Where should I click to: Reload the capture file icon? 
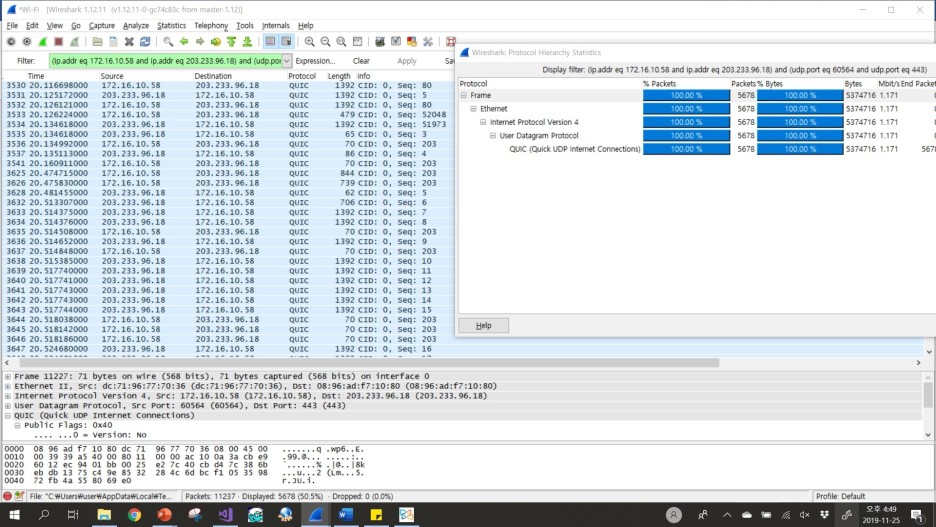pyautogui.click(x=145, y=41)
